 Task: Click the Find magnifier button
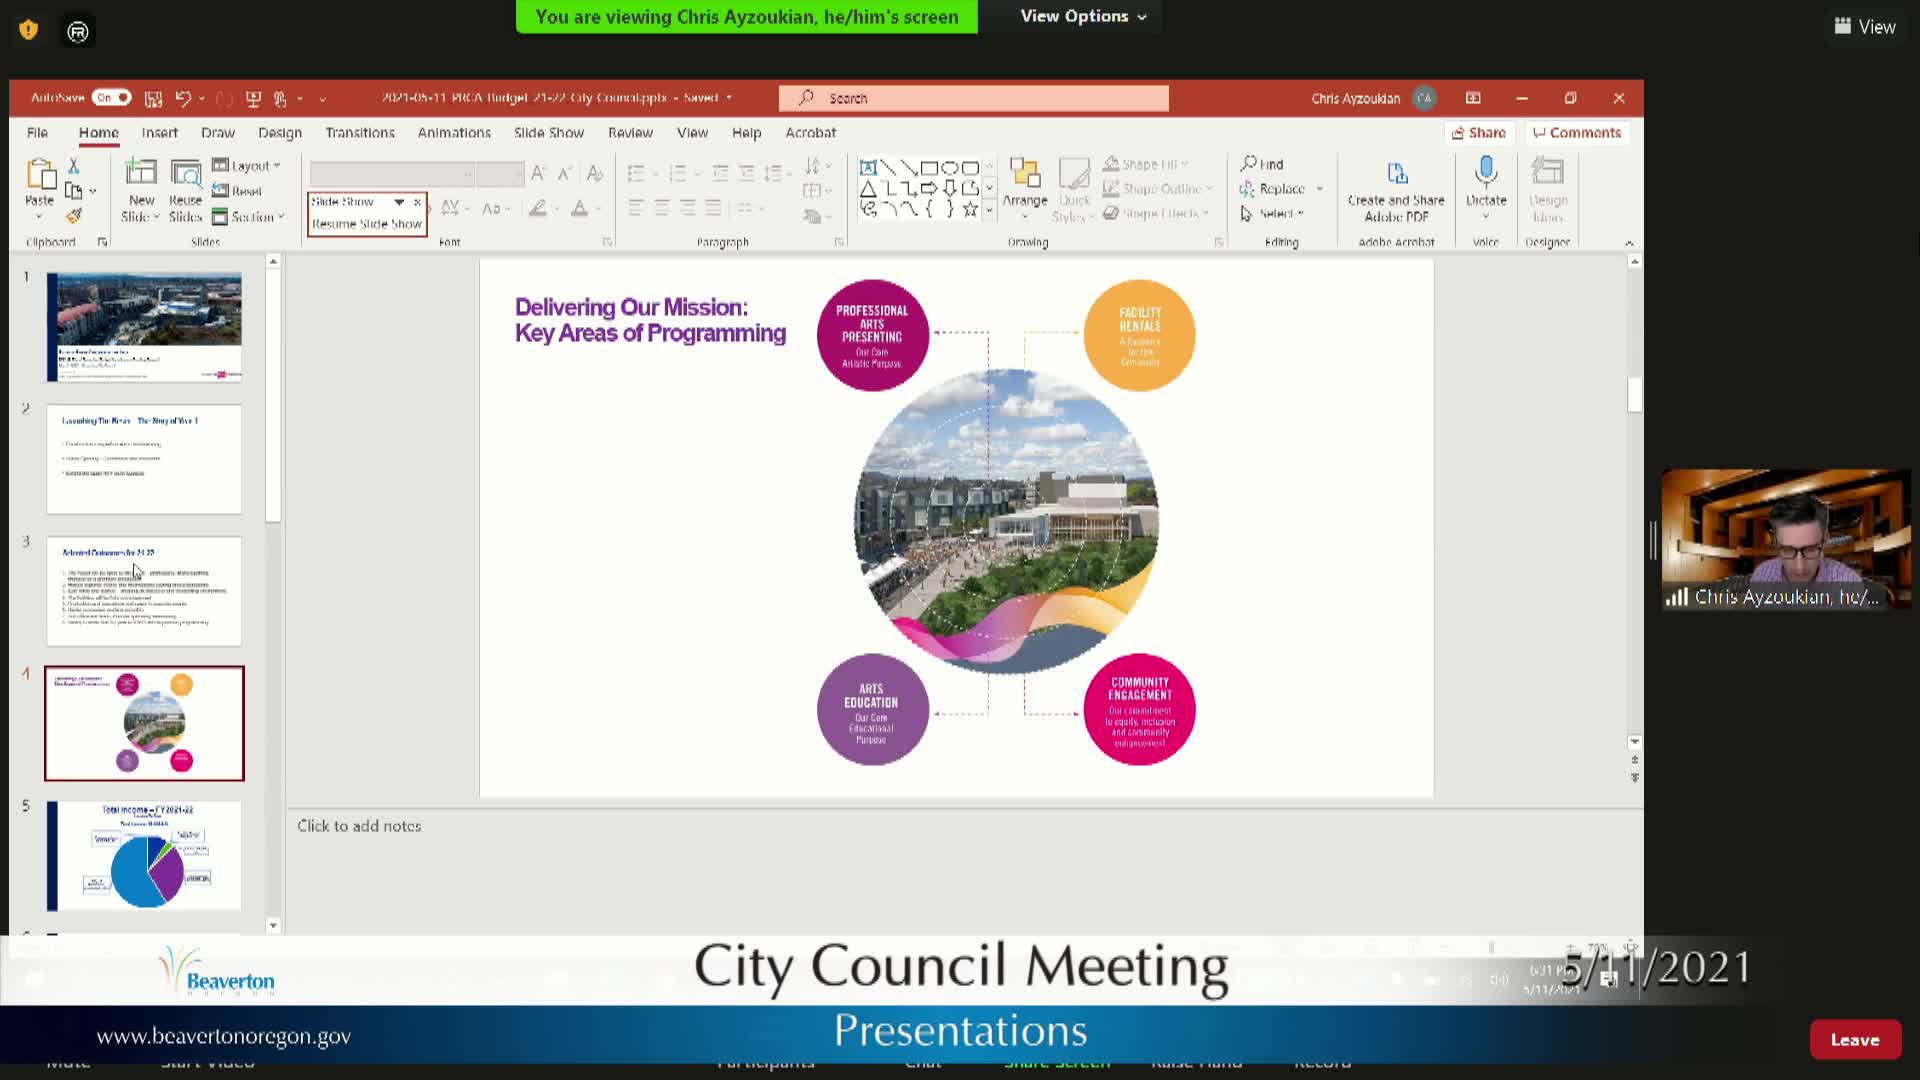point(1262,164)
